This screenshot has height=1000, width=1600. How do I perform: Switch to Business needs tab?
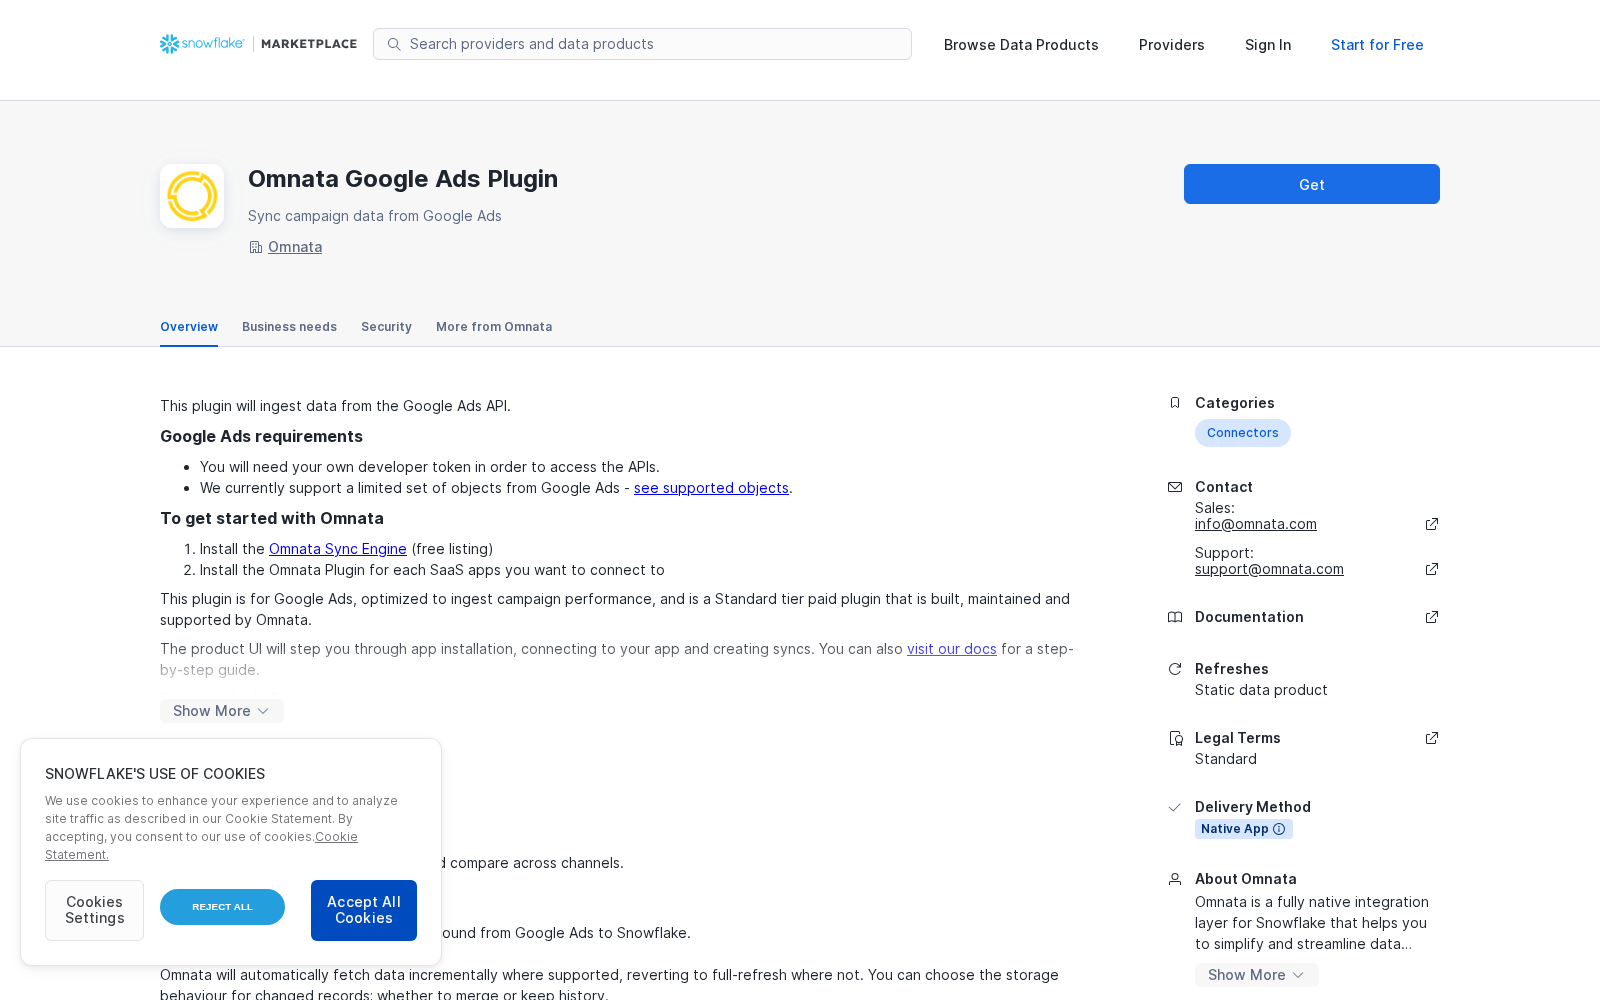point(289,327)
